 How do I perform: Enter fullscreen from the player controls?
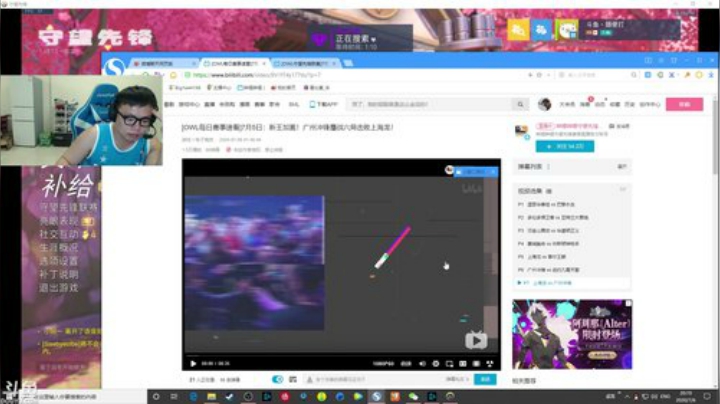point(490,364)
